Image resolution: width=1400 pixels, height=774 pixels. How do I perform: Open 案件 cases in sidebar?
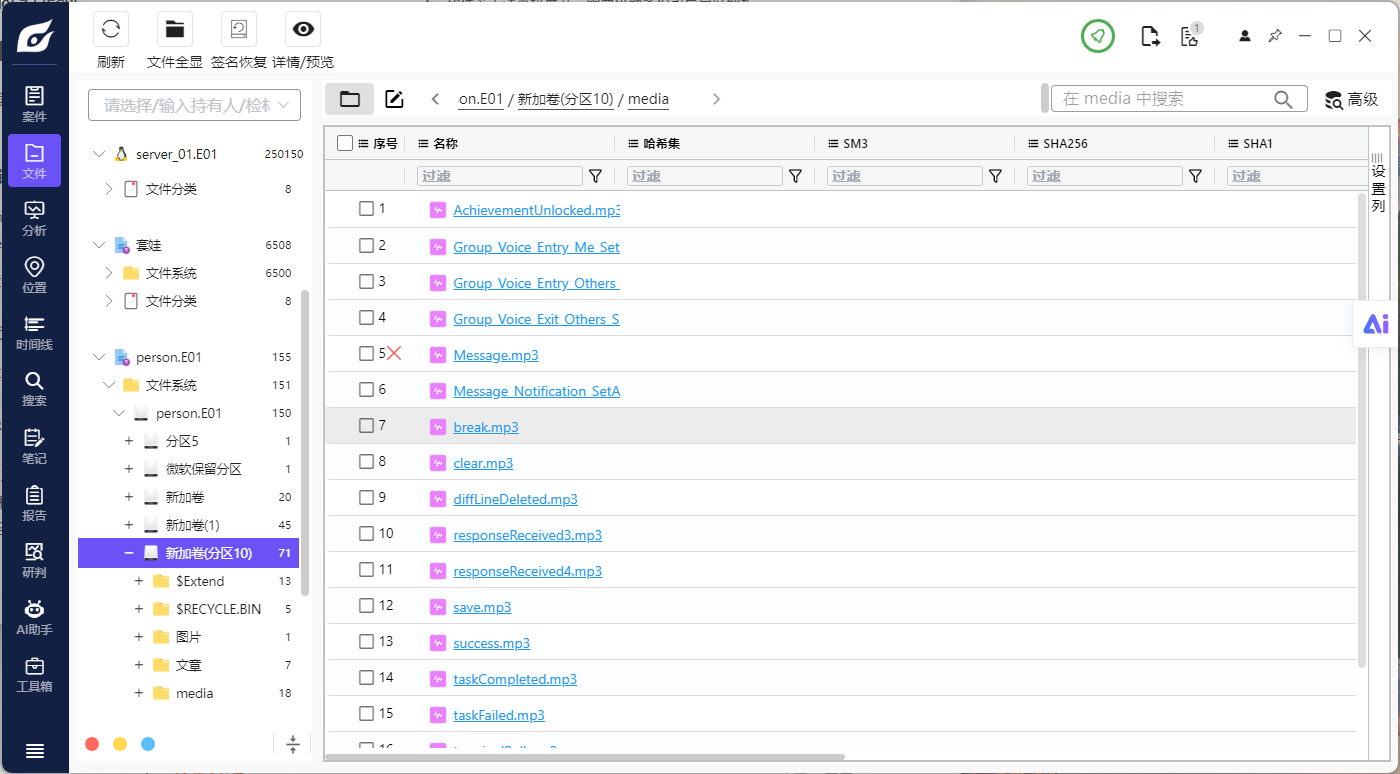tap(34, 104)
